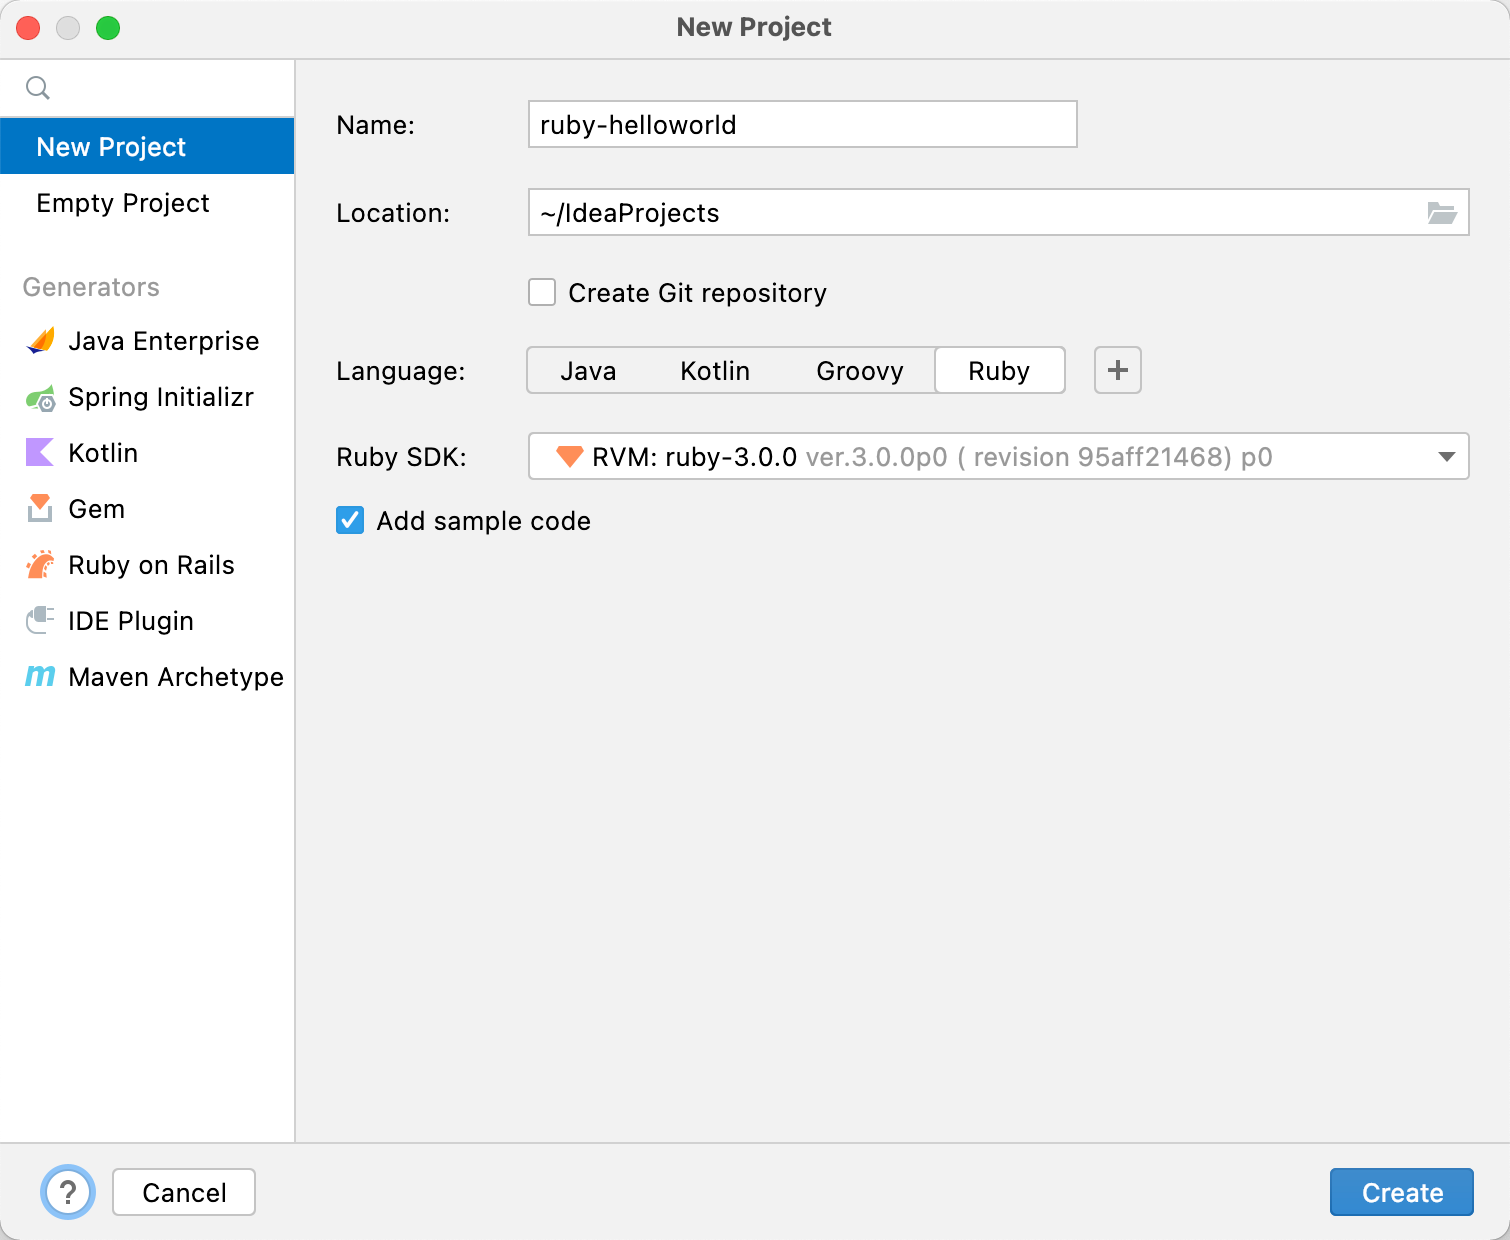Click into the Location path field
The height and width of the screenshot is (1240, 1510).
998,212
